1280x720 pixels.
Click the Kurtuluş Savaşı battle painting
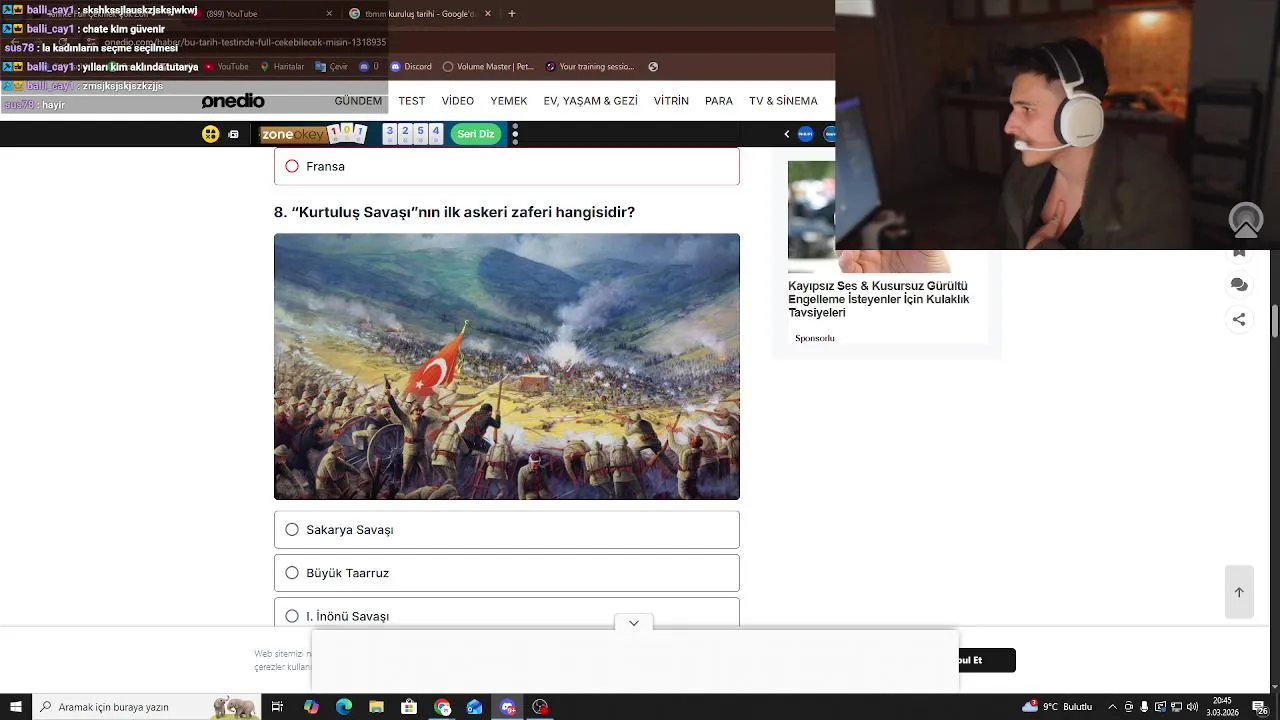(506, 366)
